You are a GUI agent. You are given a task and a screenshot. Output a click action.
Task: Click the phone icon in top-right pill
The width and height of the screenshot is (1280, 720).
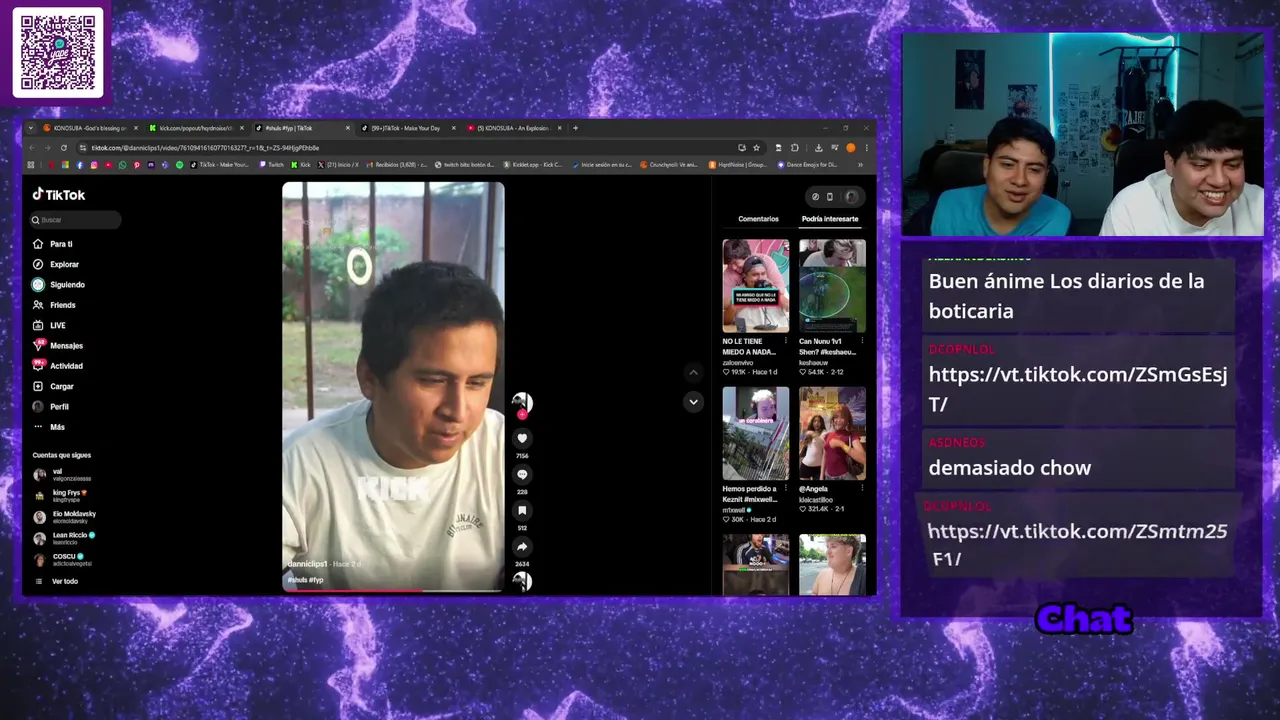[x=829, y=197]
